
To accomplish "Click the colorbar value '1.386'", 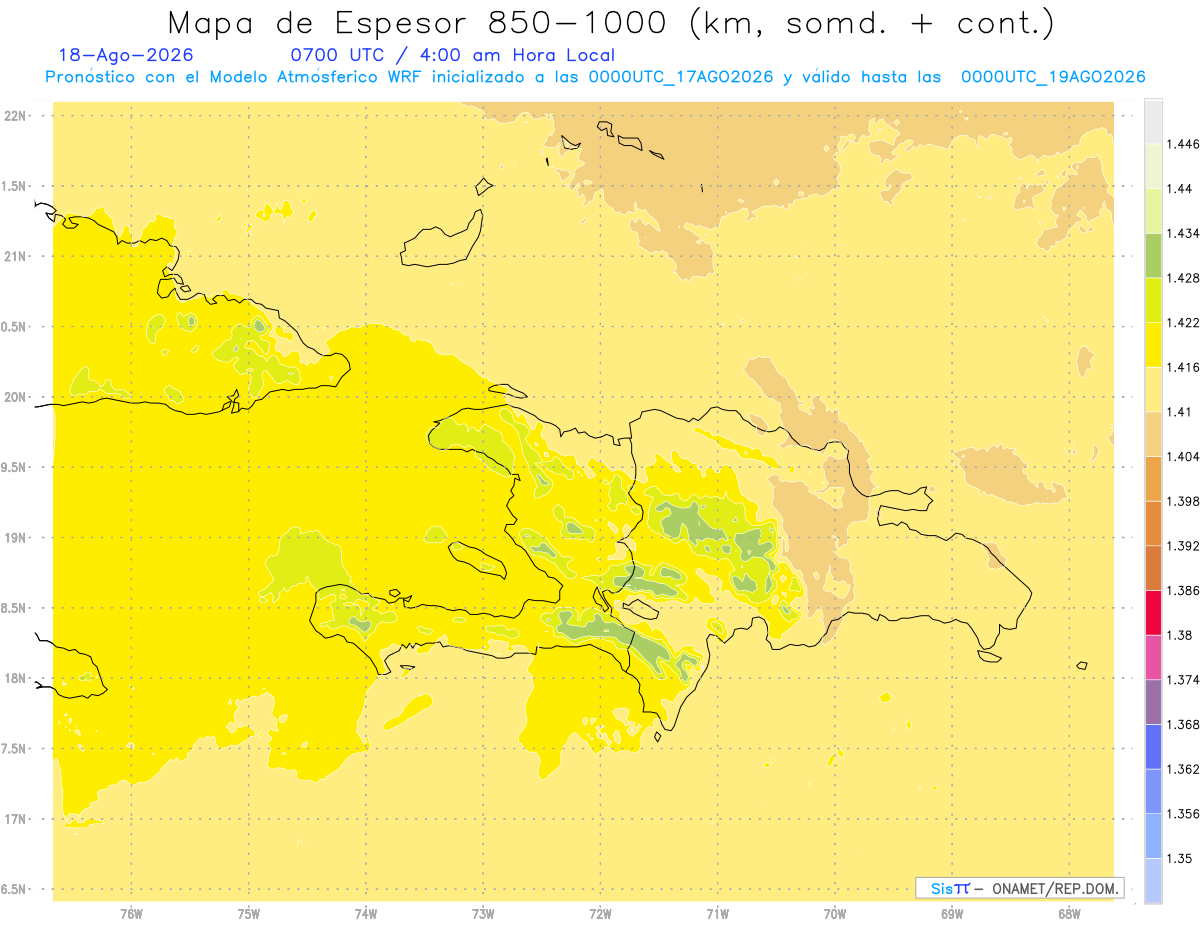I will tap(1182, 590).
